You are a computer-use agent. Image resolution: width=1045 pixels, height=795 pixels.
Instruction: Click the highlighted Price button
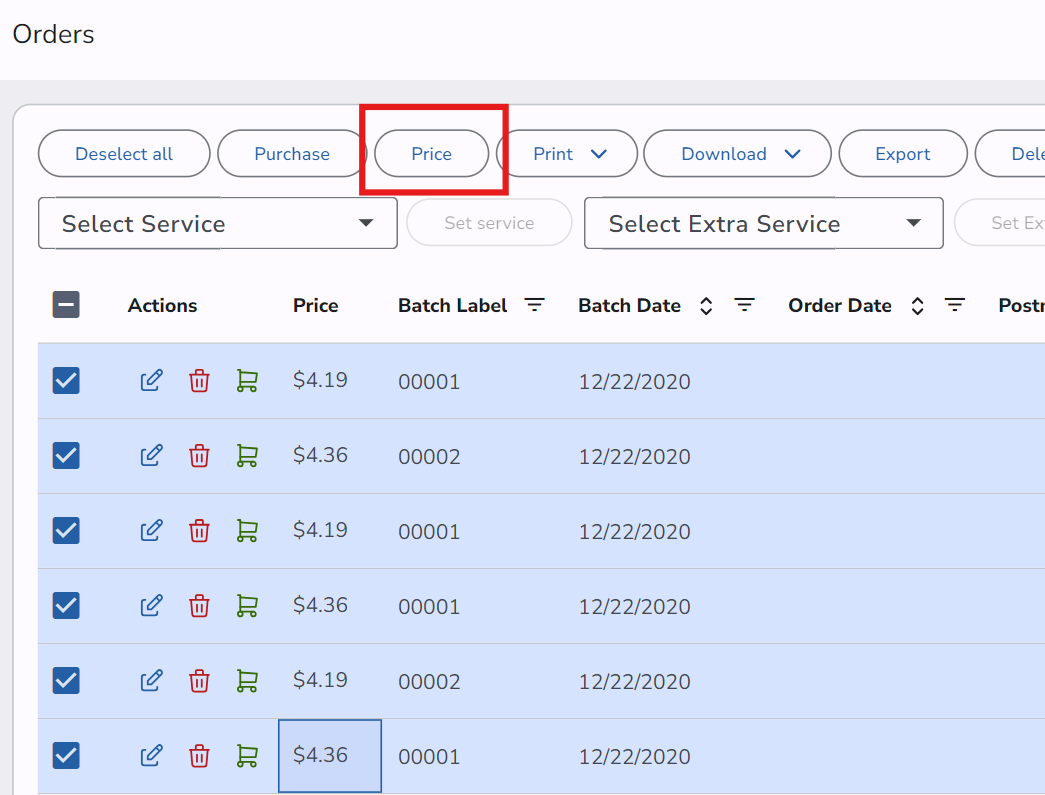coord(432,154)
